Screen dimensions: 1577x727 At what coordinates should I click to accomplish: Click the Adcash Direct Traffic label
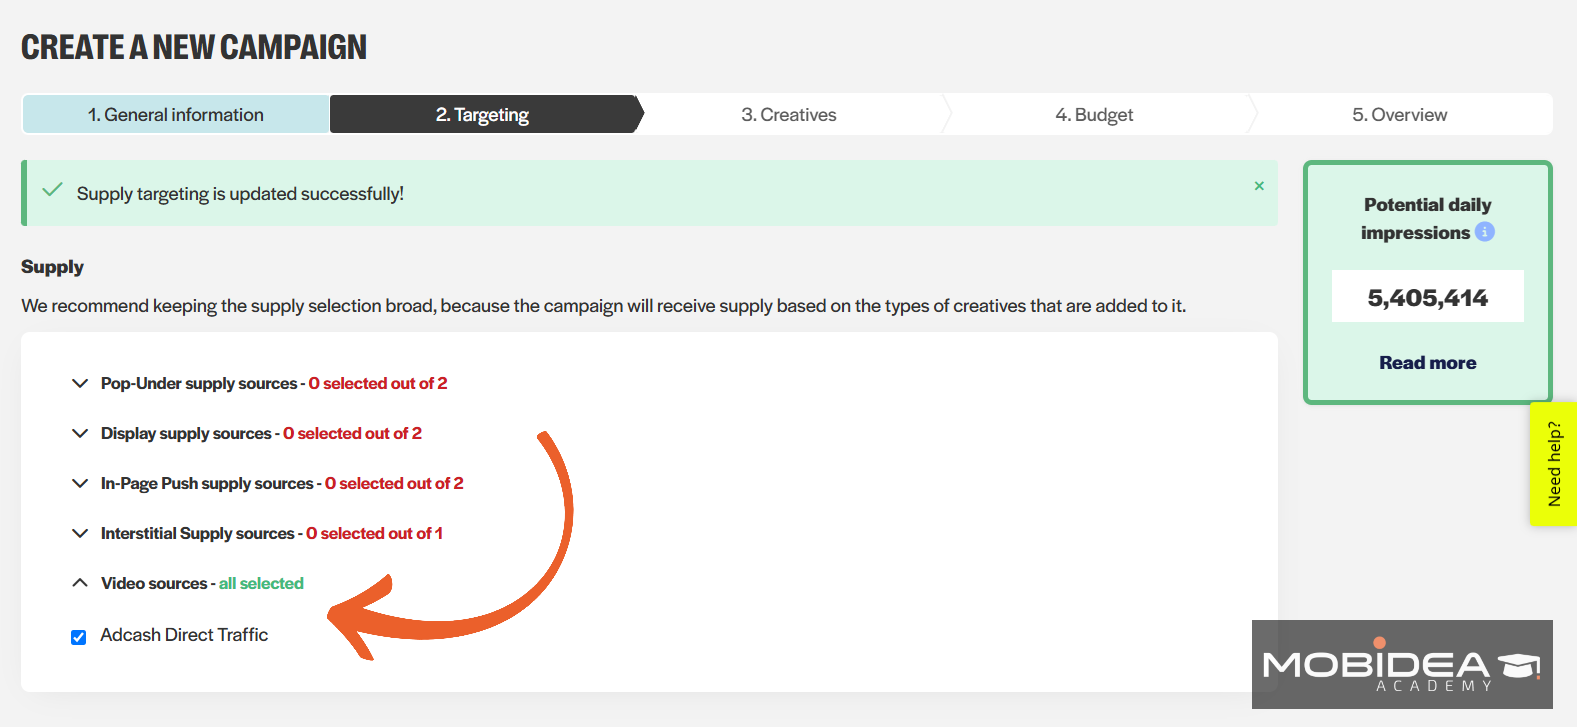click(x=184, y=635)
